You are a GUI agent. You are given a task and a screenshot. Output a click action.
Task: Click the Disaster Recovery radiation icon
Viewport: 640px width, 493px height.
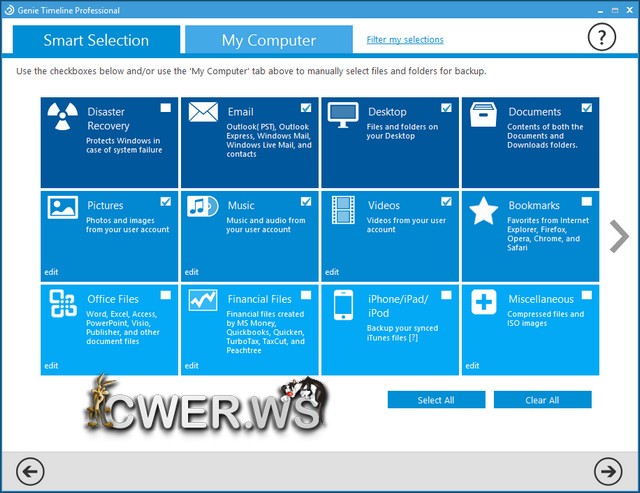point(63,117)
